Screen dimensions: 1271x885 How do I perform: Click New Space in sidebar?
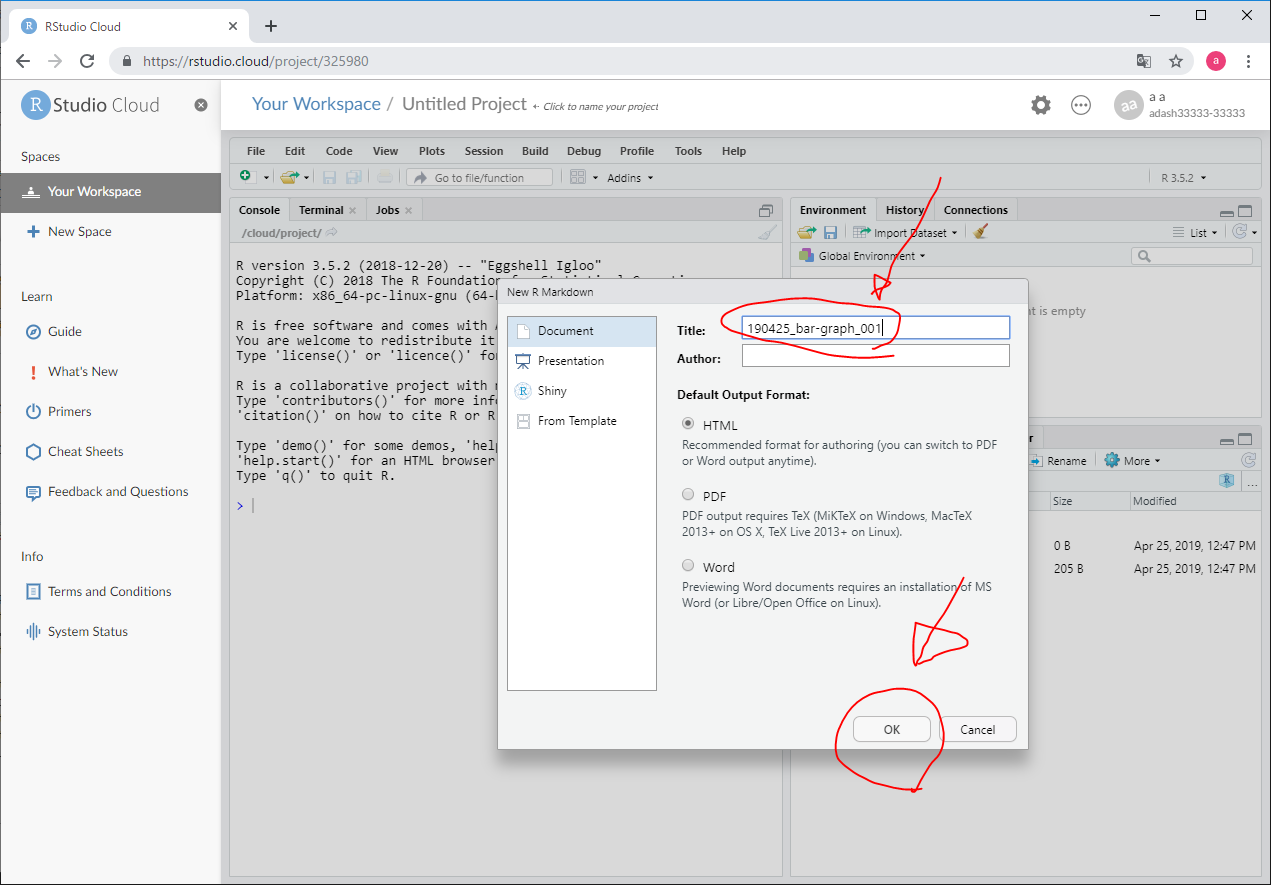(x=80, y=231)
